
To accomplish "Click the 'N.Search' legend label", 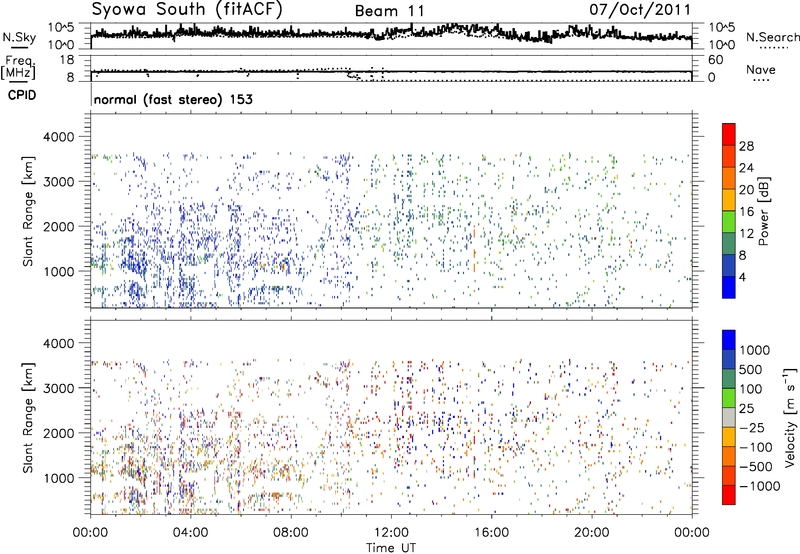I will click(773, 37).
